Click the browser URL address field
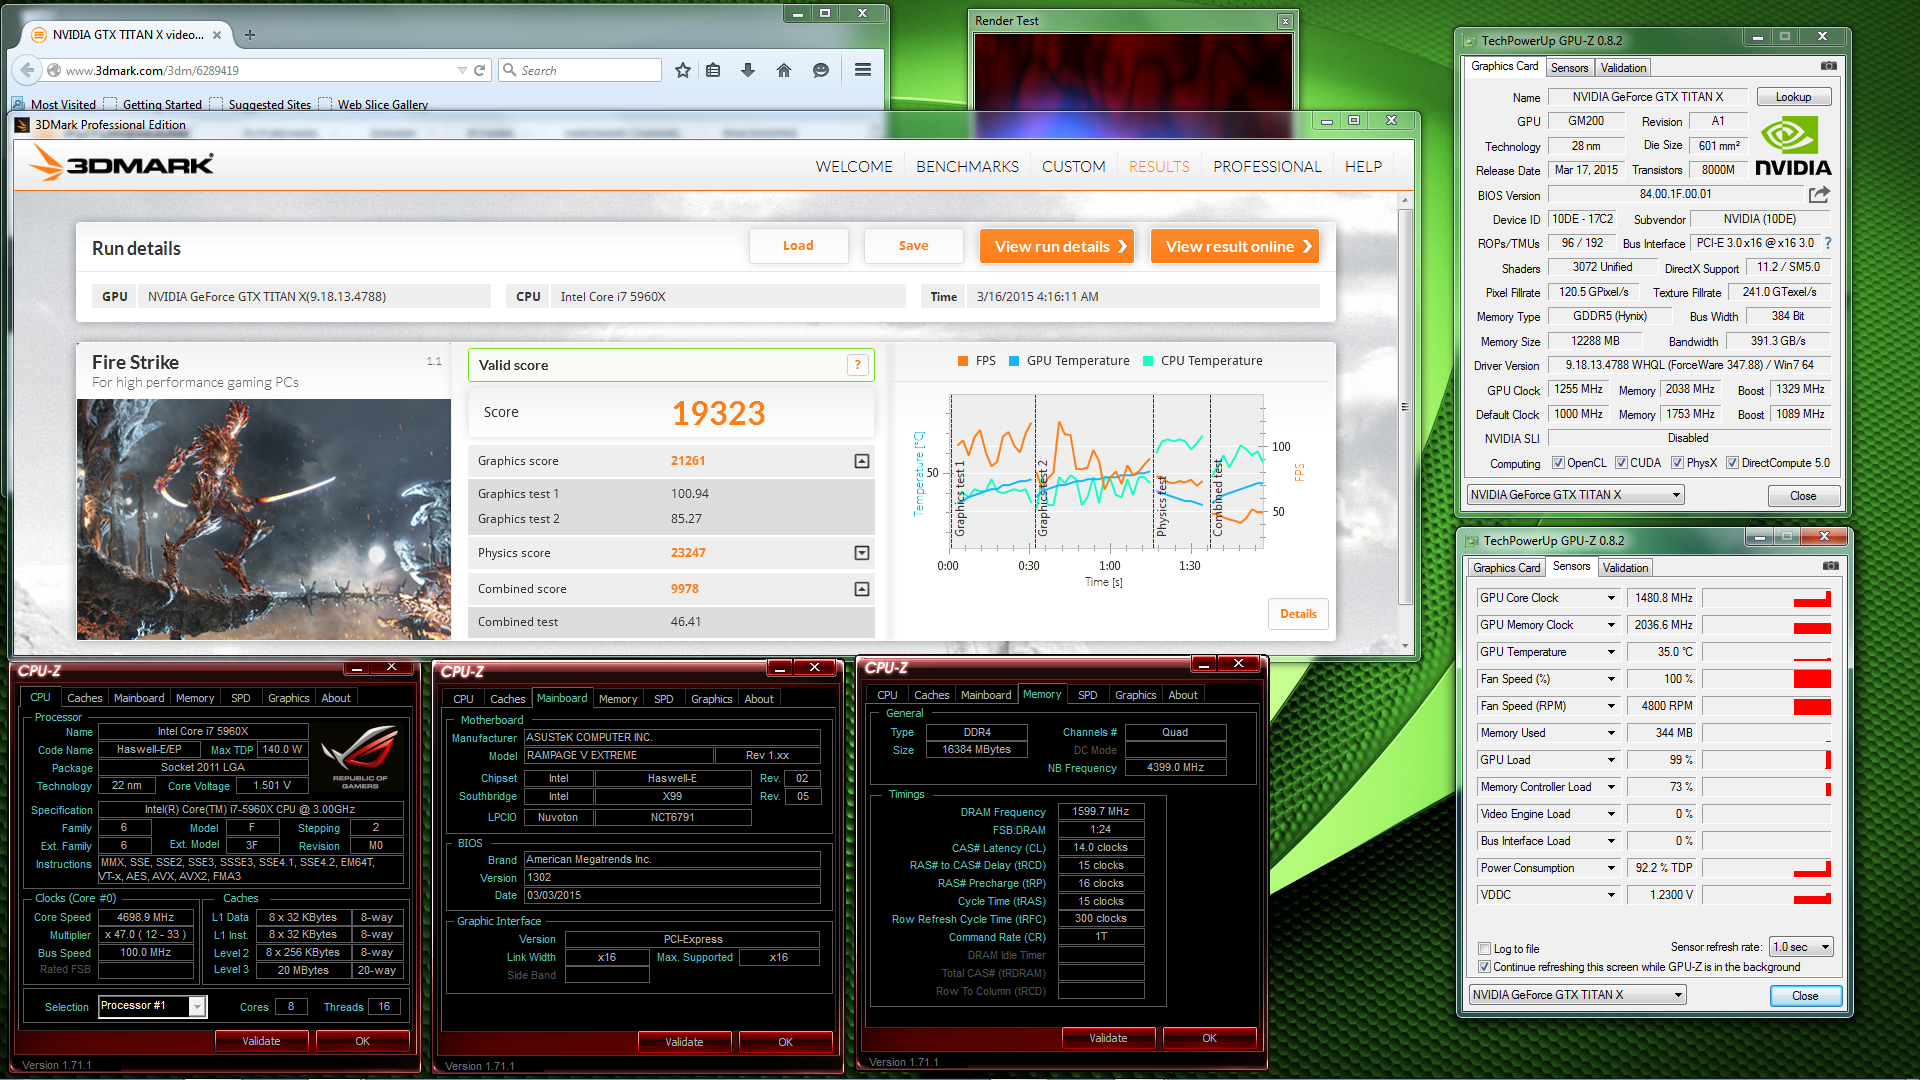The image size is (1920, 1080). 258,70
